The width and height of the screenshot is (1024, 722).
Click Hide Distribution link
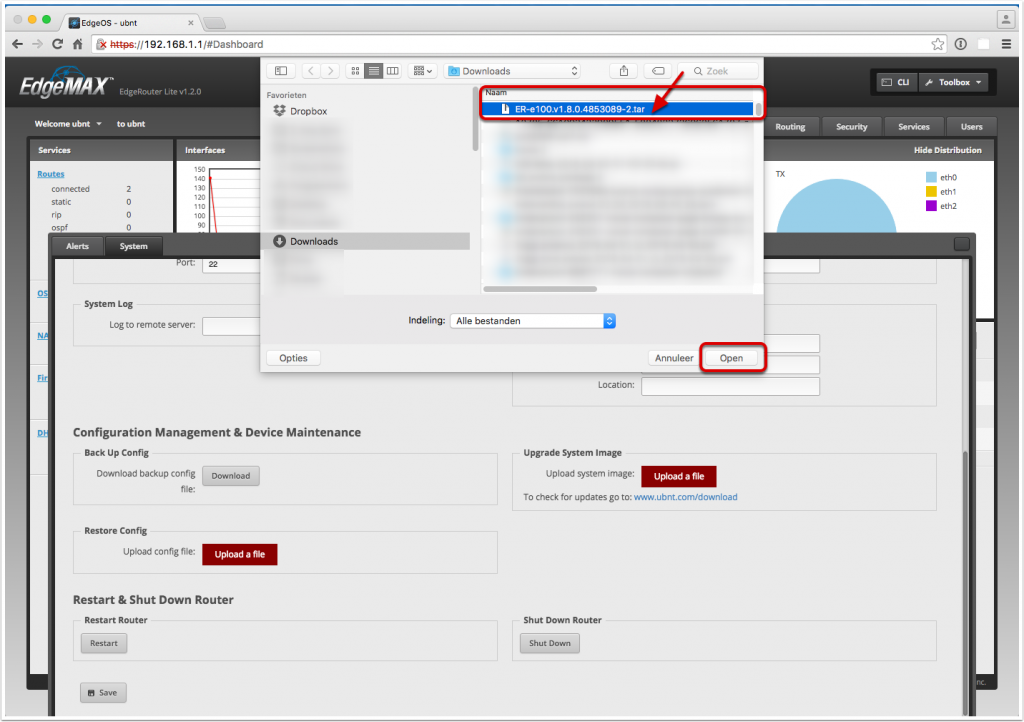click(948, 150)
